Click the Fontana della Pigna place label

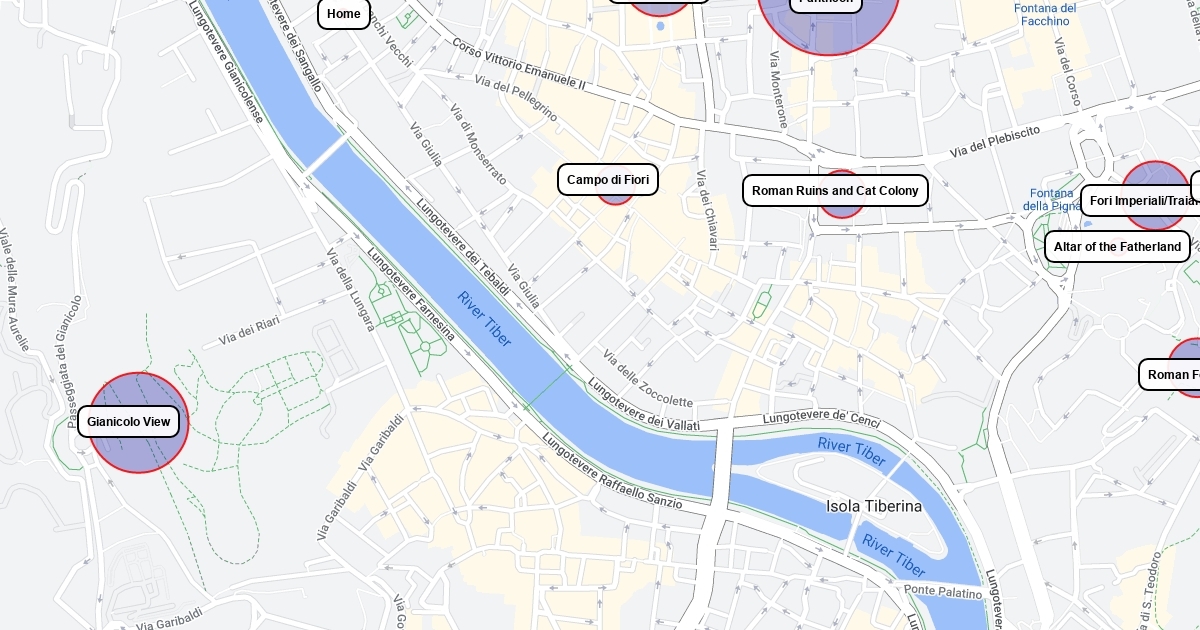click(1050, 200)
